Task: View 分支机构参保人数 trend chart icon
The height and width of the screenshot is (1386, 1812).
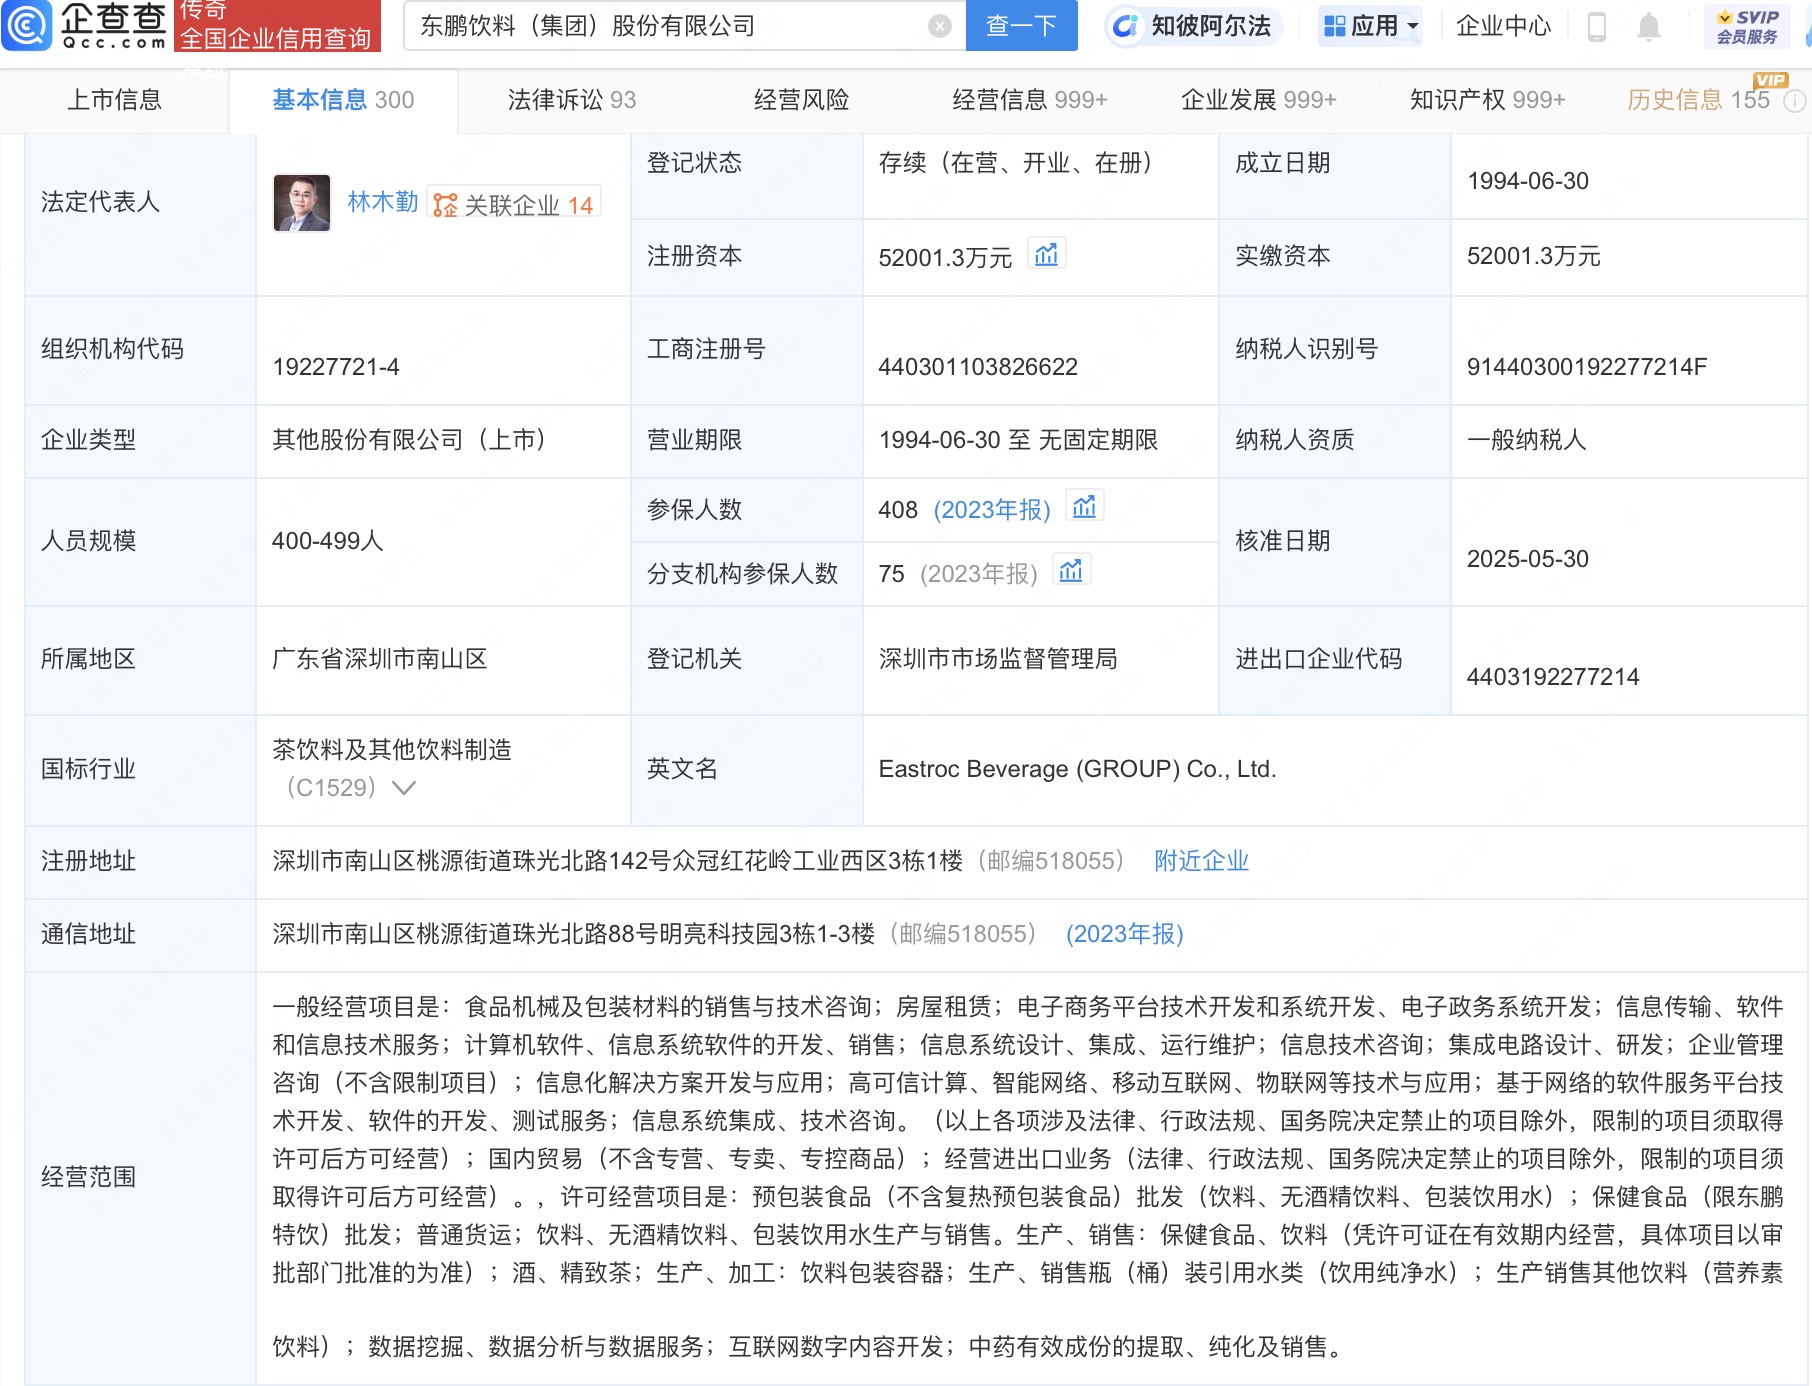Action: click(1071, 570)
